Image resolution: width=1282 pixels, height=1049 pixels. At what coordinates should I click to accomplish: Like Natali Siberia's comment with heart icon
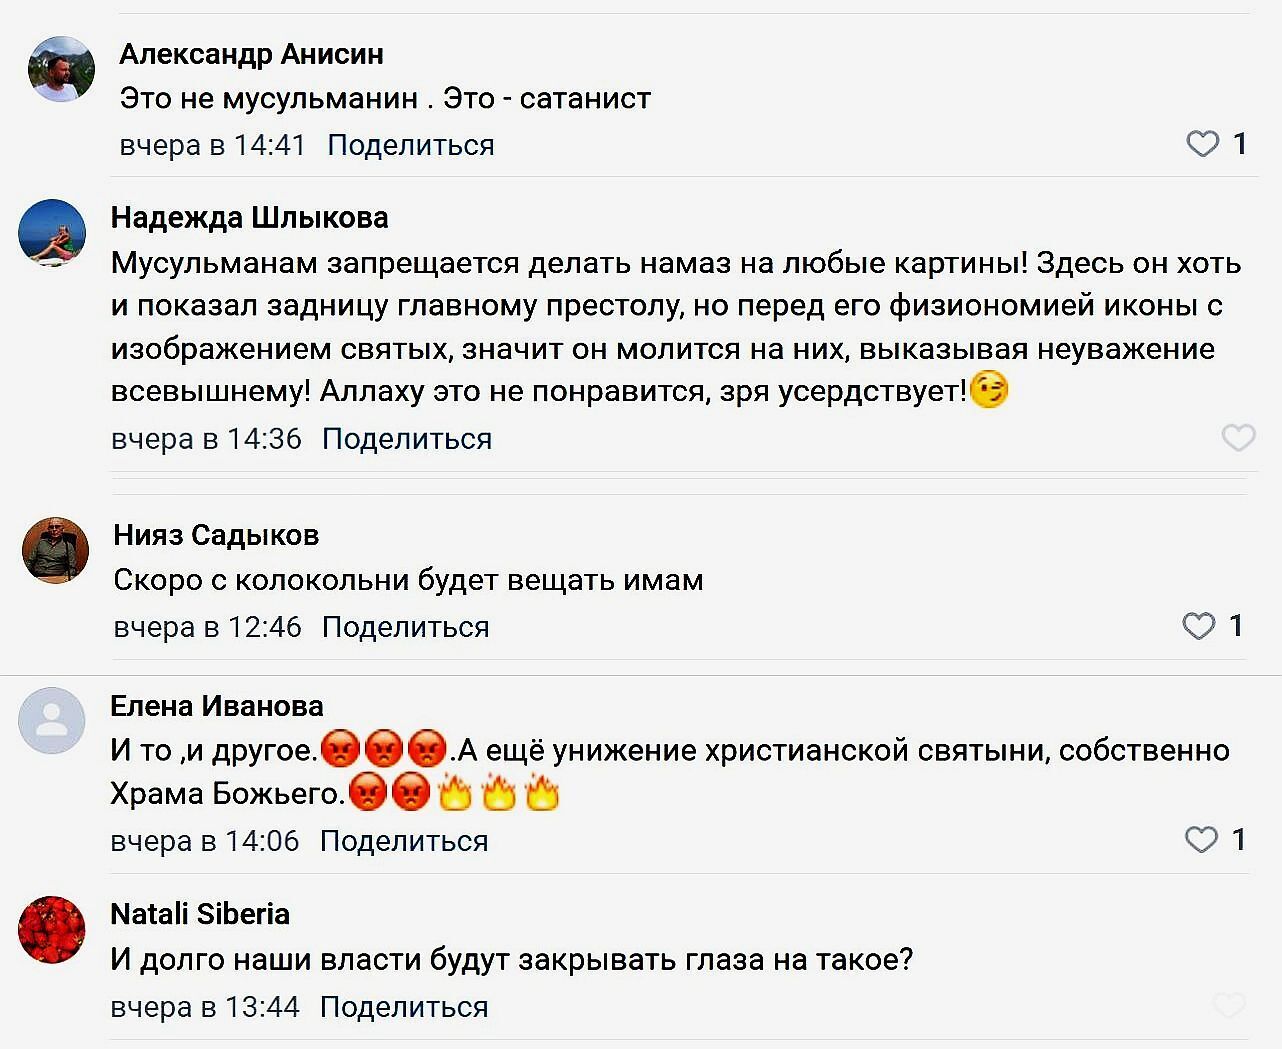pyautogui.click(x=1229, y=1004)
